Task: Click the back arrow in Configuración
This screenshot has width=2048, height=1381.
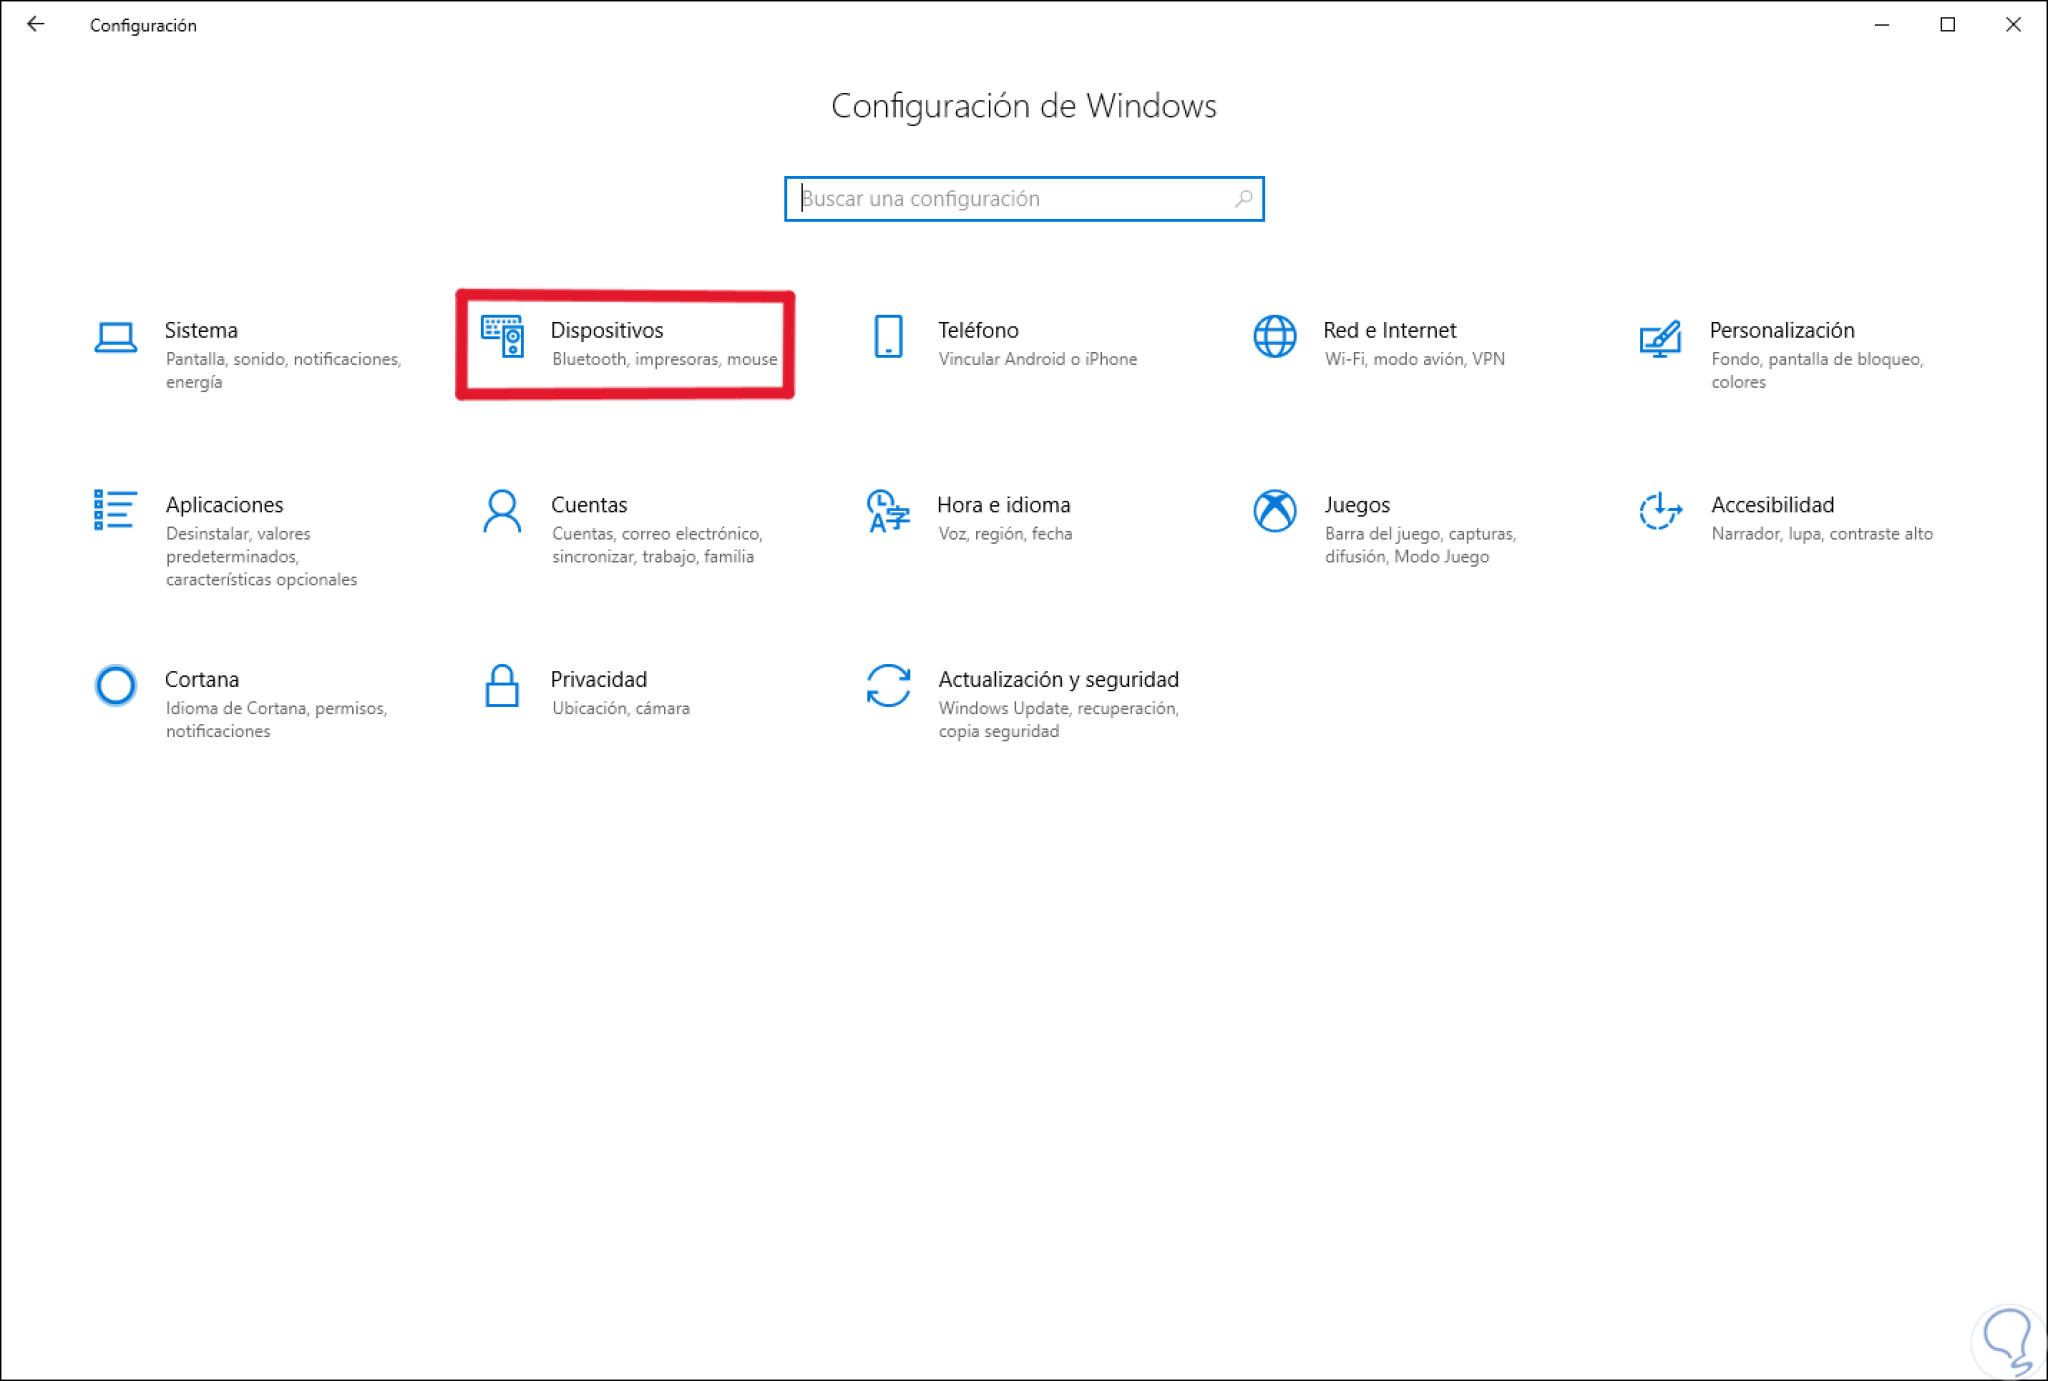Action: click(x=36, y=24)
